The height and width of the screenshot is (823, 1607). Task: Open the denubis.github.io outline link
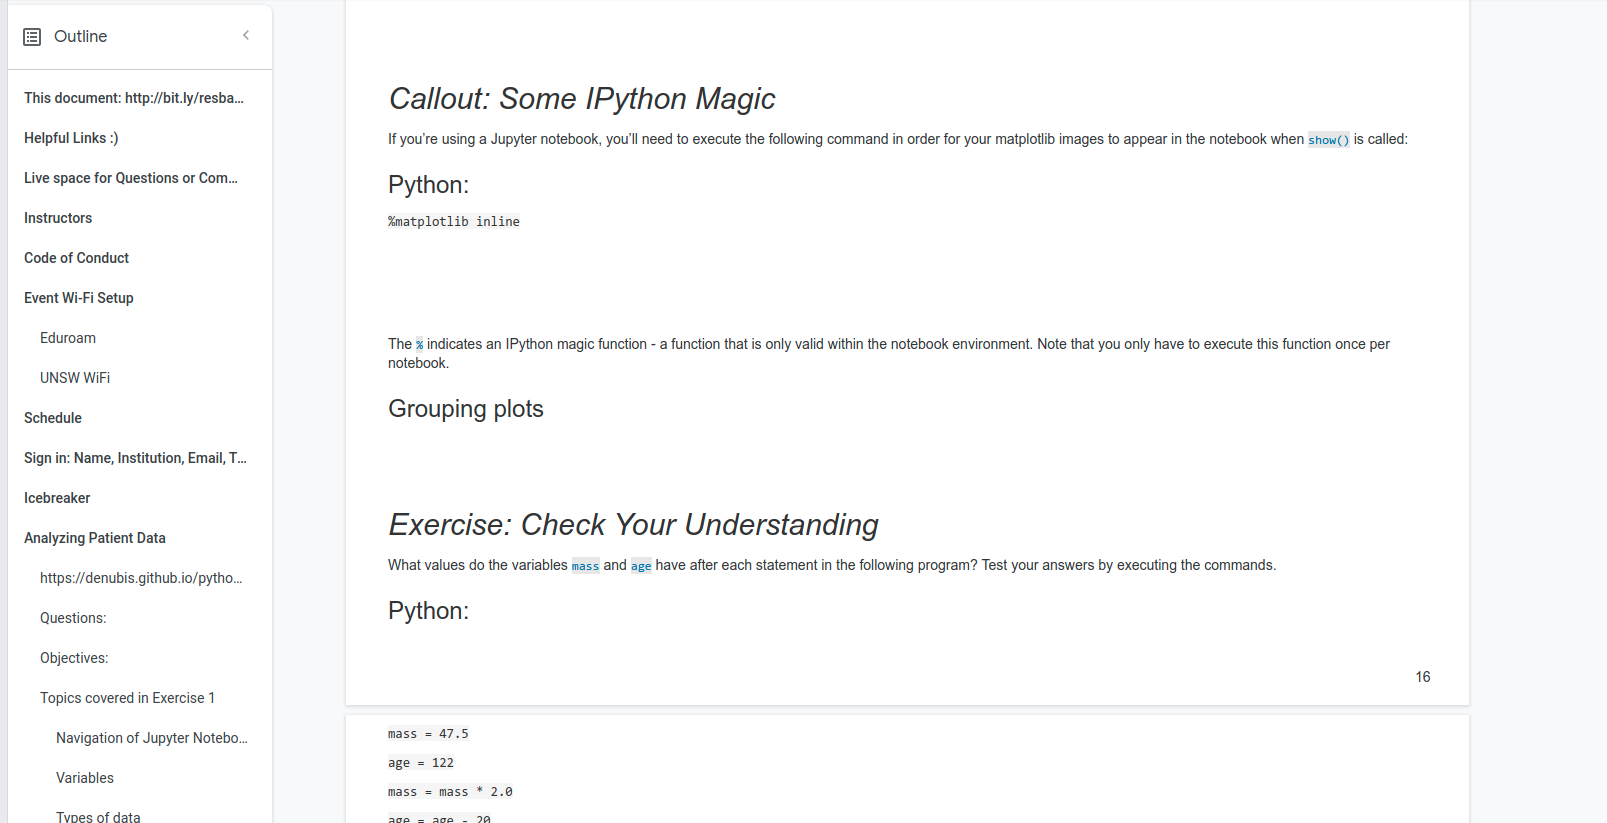pyautogui.click(x=141, y=578)
